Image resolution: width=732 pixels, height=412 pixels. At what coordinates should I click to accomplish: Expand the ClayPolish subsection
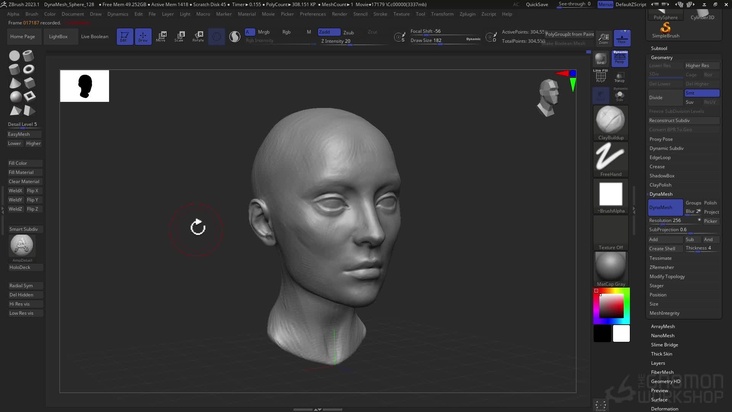[x=660, y=185]
